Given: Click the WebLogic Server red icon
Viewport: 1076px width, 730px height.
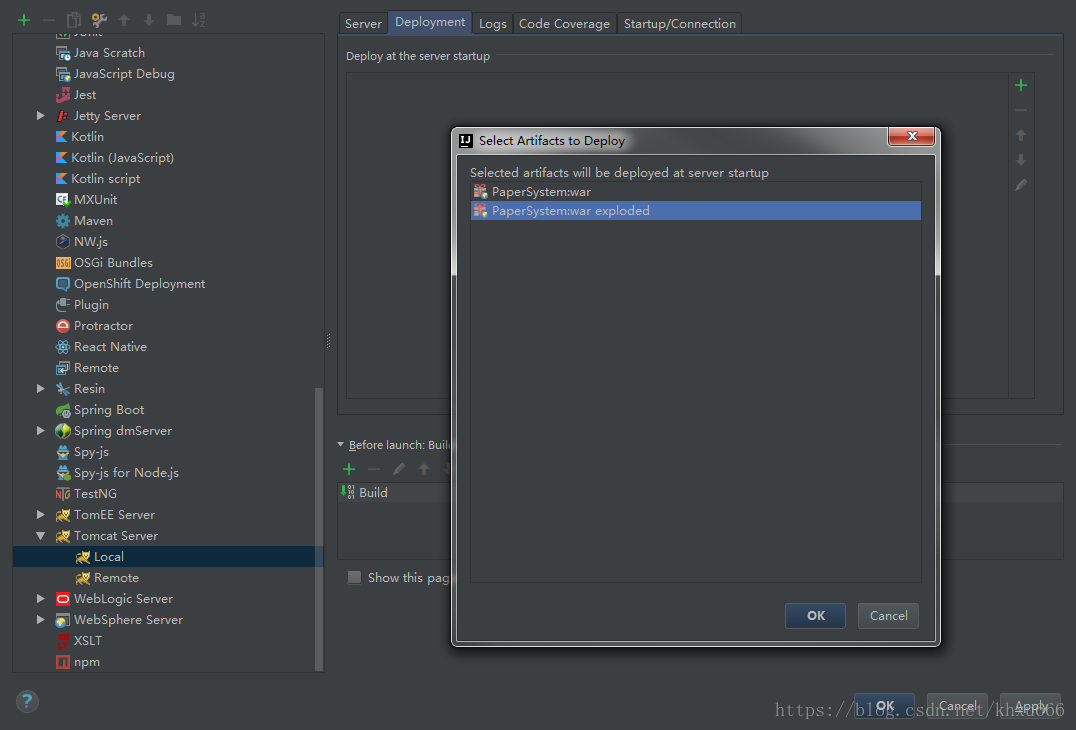Looking at the screenshot, I should click(x=62, y=599).
